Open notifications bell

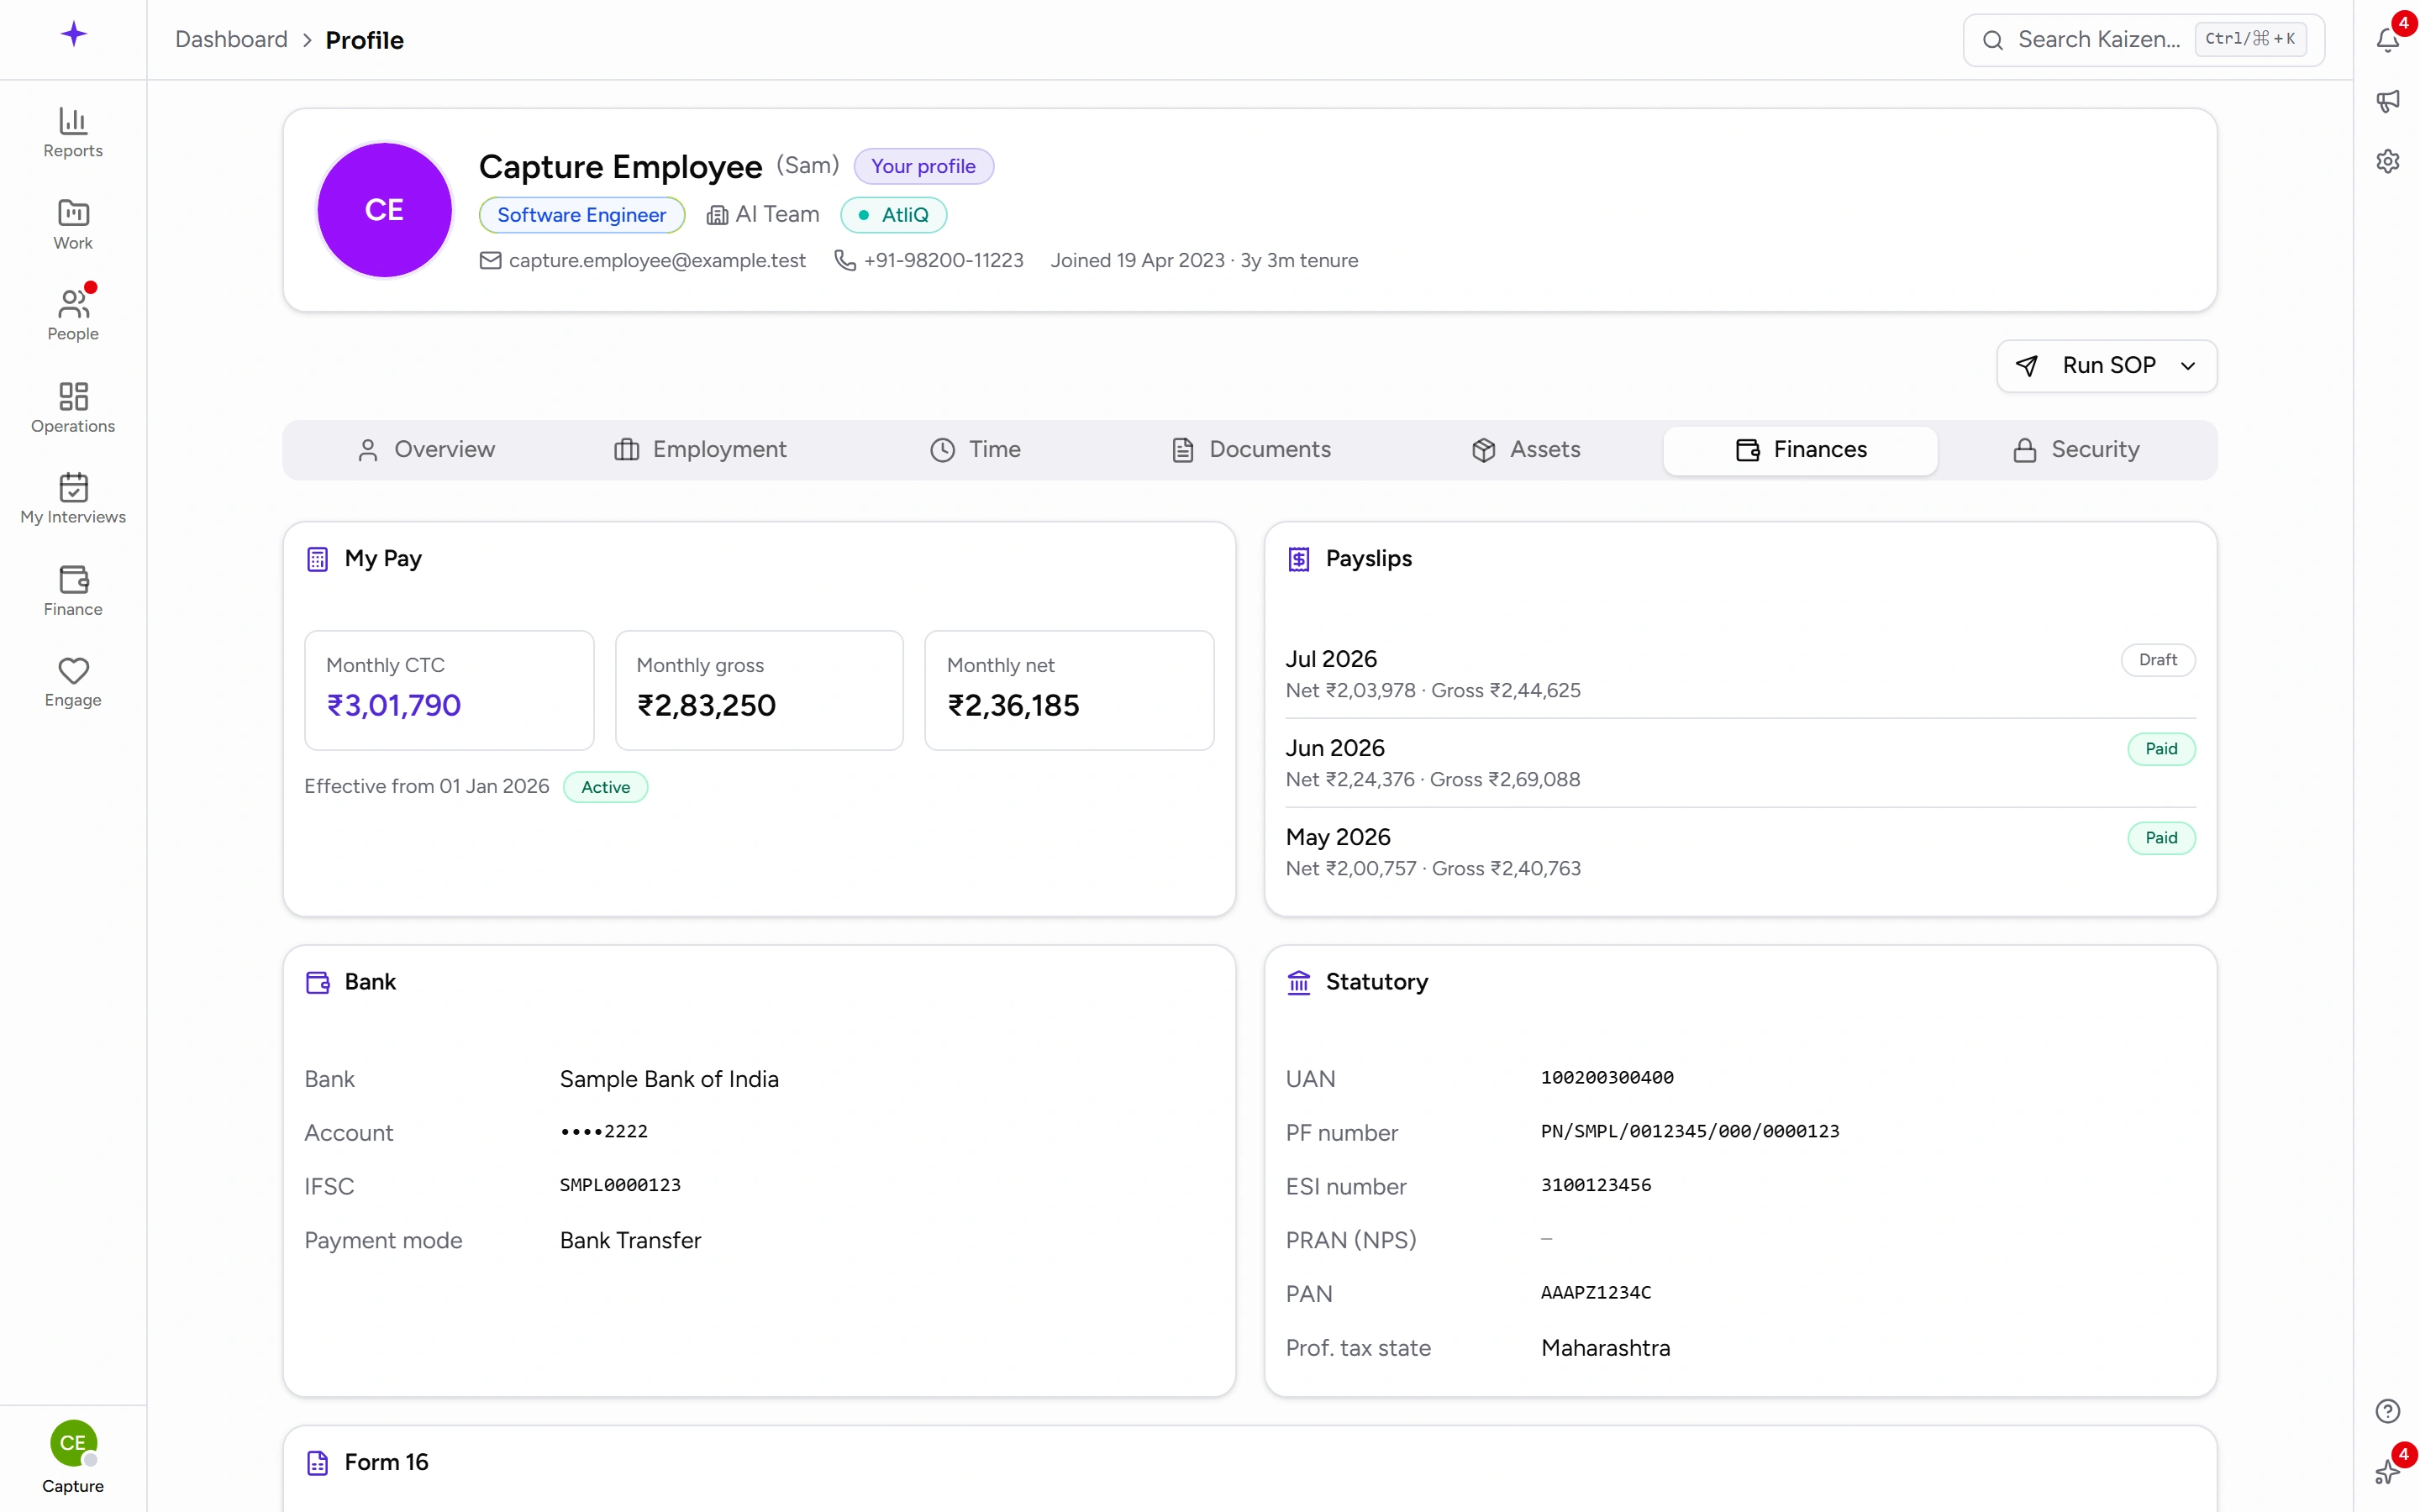tap(2387, 40)
